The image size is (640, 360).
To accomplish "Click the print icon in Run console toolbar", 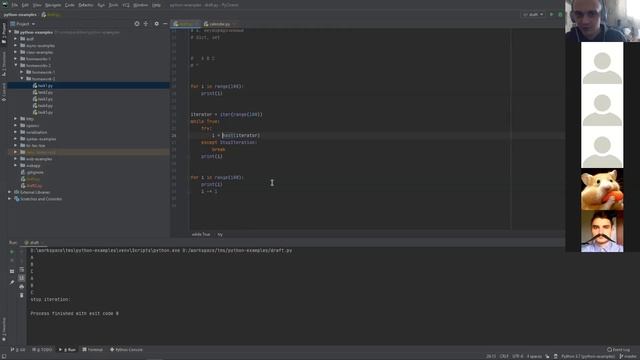I will (x=22, y=287).
